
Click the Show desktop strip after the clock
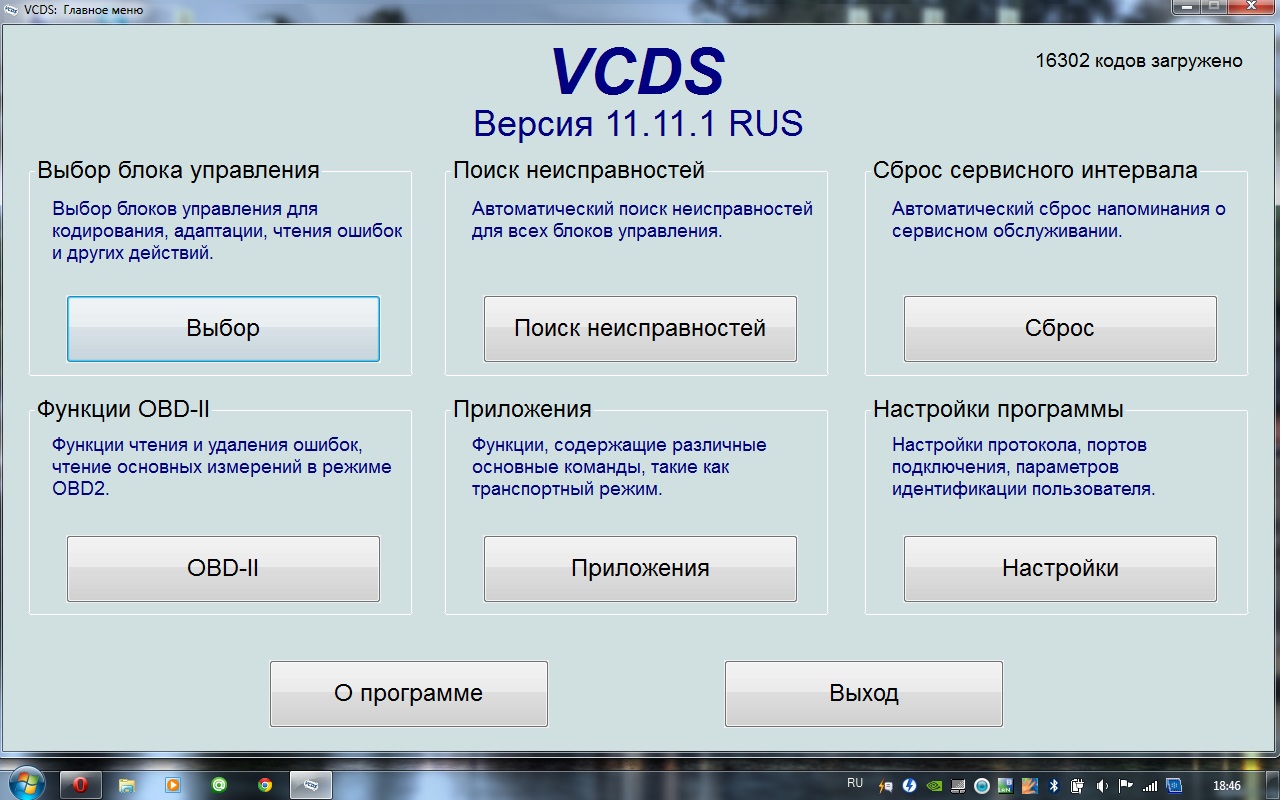click(x=1272, y=785)
